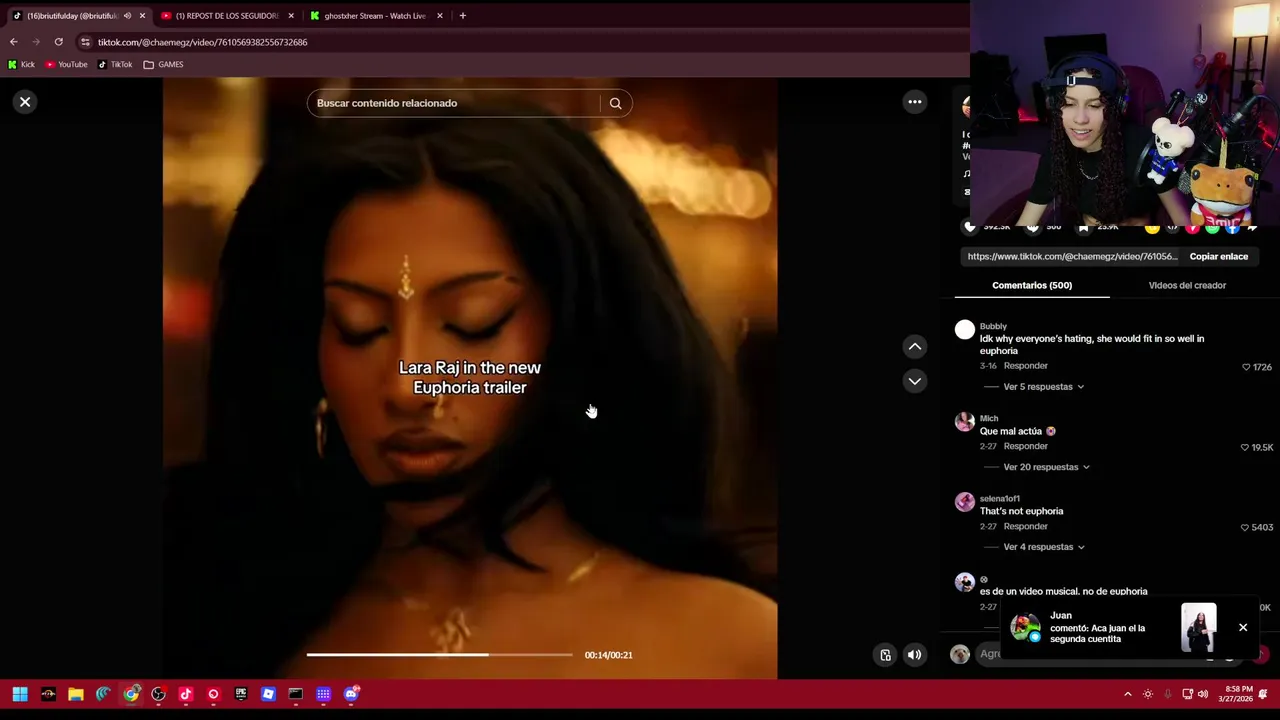Switch to the 'Videos del creador' tab
This screenshot has width=1280, height=720.
coord(1187,286)
